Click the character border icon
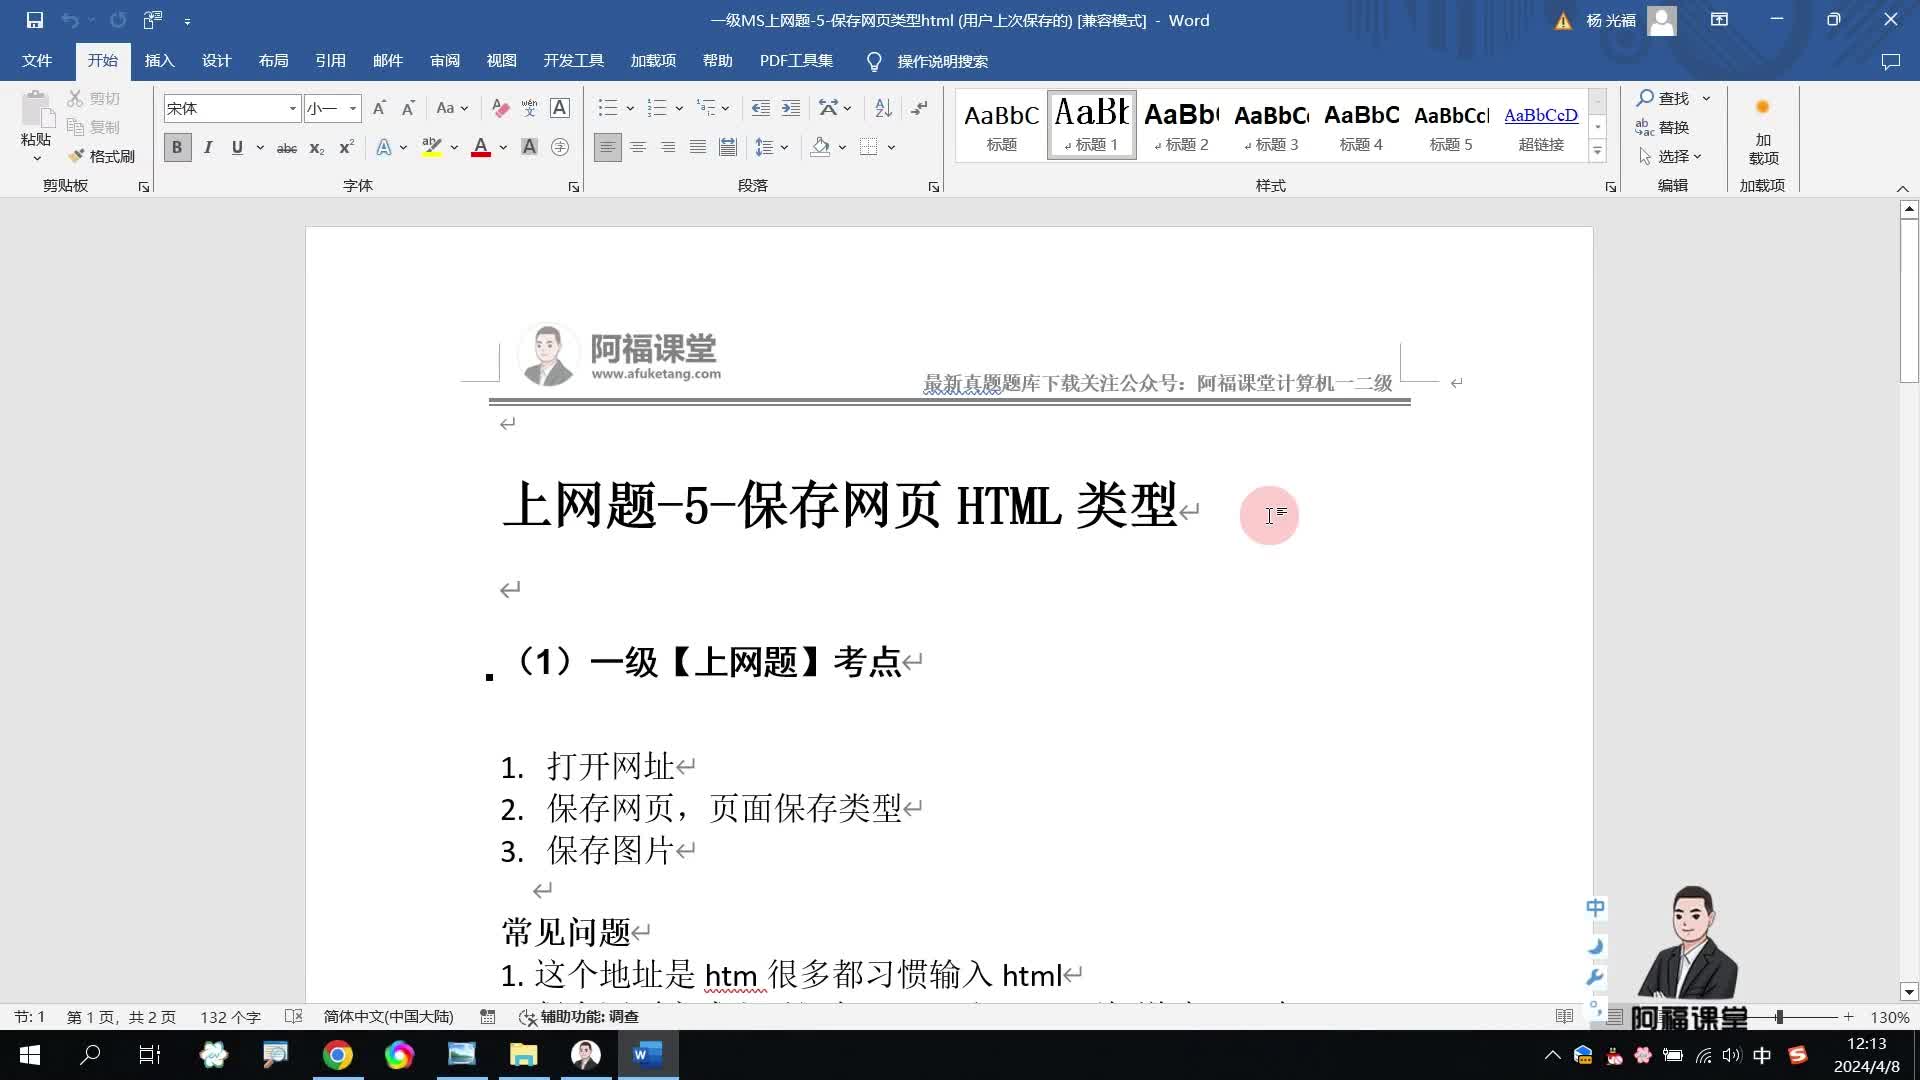This screenshot has width=1920, height=1080. coord(560,108)
